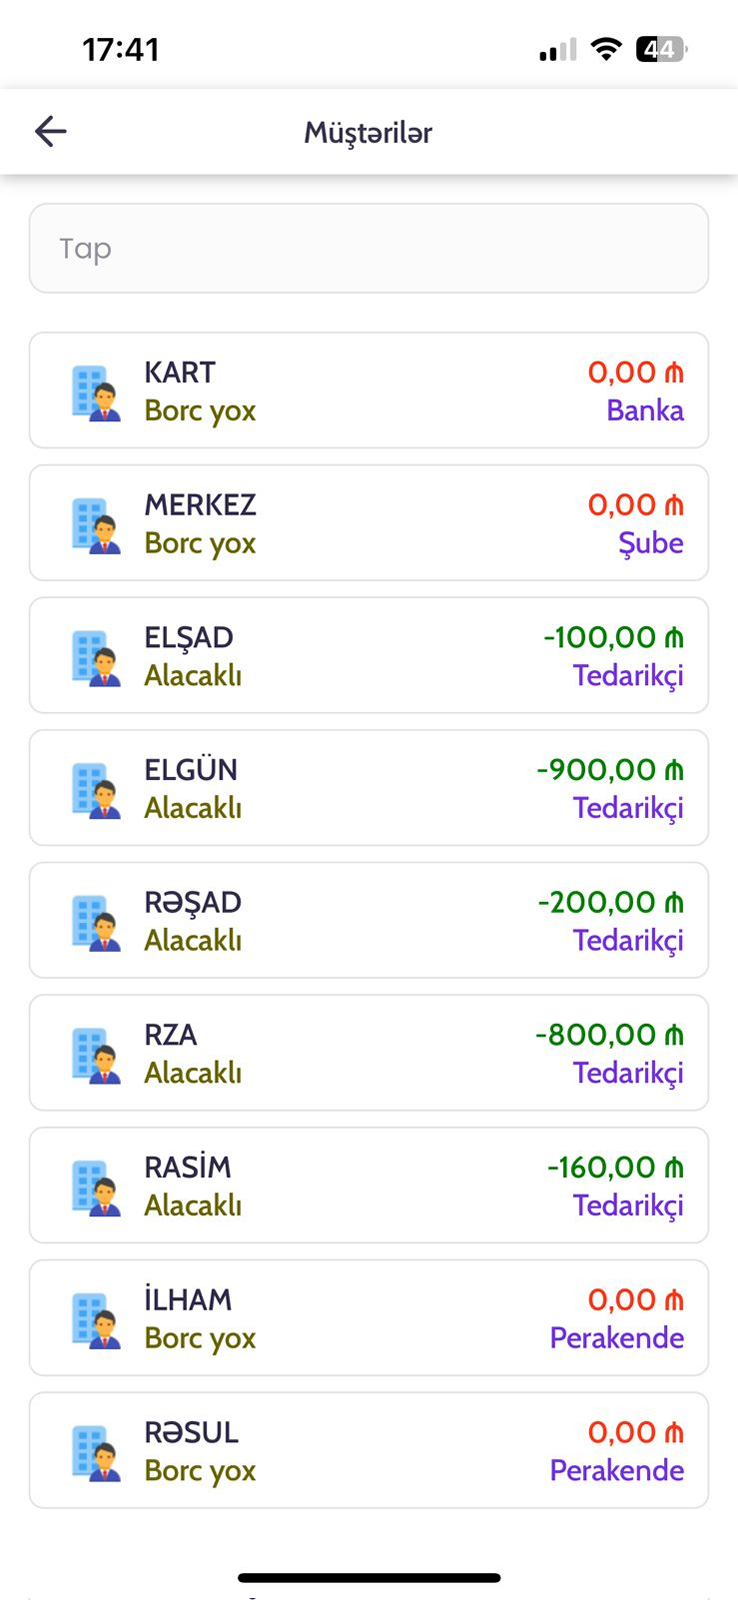Select the ELGÜN customer name
Image resolution: width=738 pixels, height=1600 pixels.
point(191,770)
